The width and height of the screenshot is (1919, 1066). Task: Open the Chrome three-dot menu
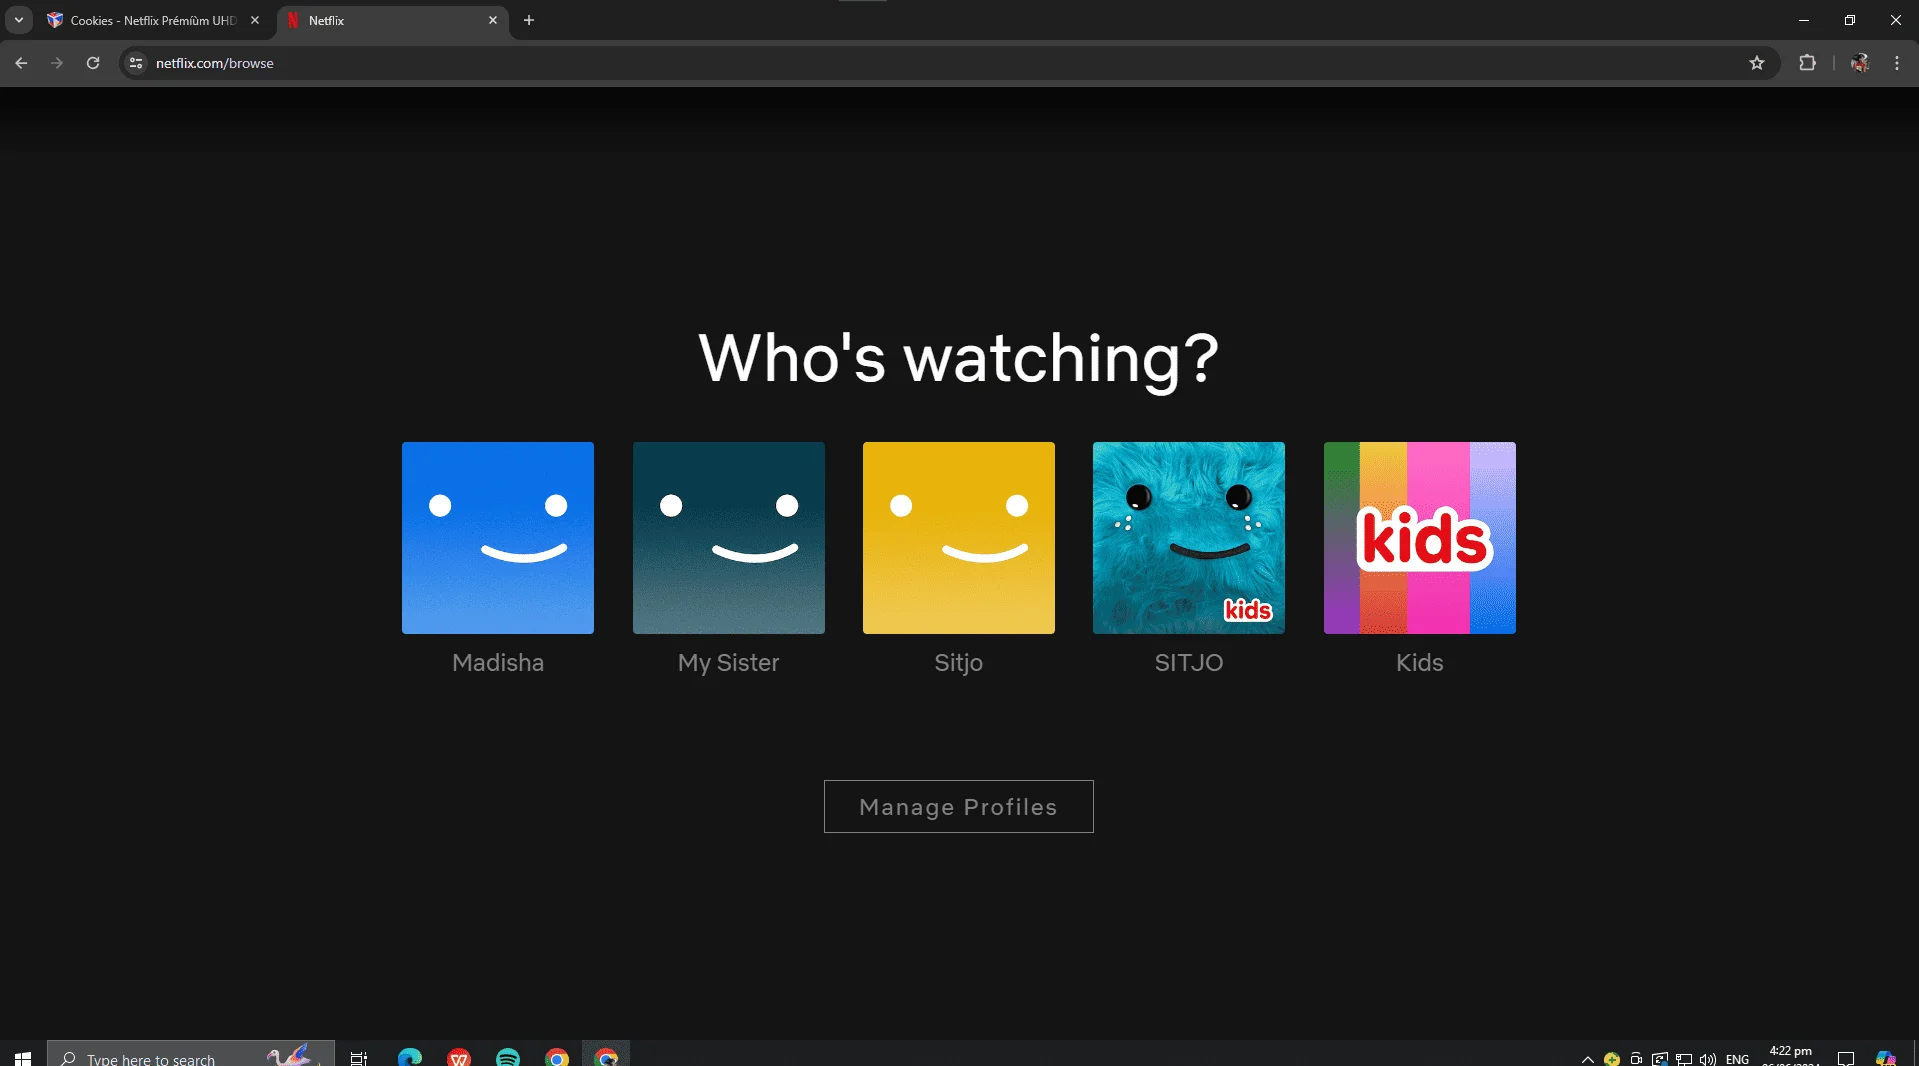[x=1897, y=63]
